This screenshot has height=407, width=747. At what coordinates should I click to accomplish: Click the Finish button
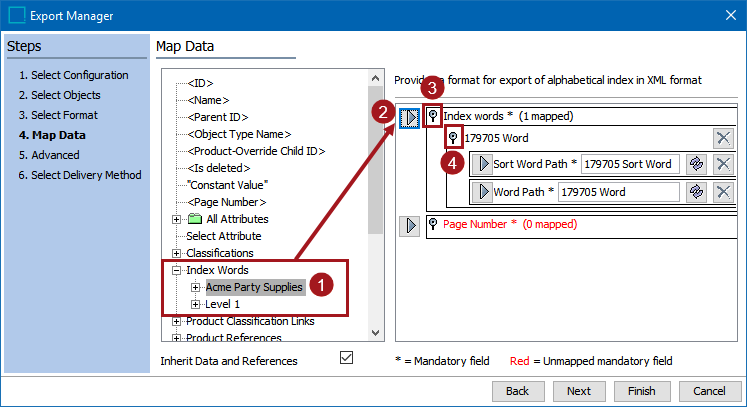pyautogui.click(x=641, y=391)
